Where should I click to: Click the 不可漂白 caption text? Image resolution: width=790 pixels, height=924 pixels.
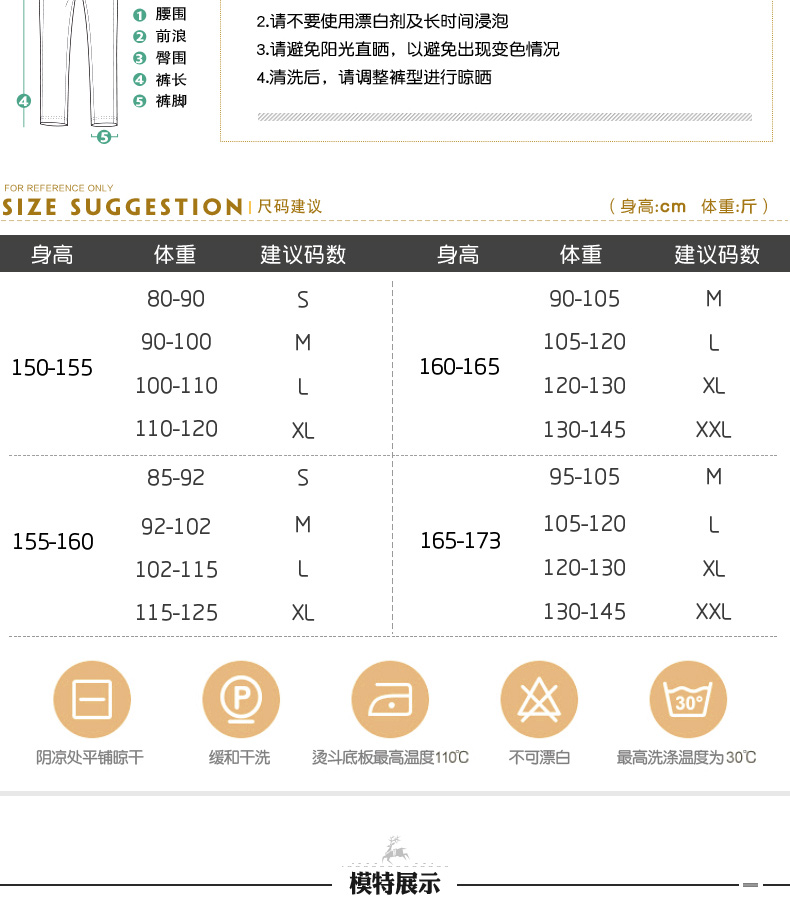pos(539,758)
